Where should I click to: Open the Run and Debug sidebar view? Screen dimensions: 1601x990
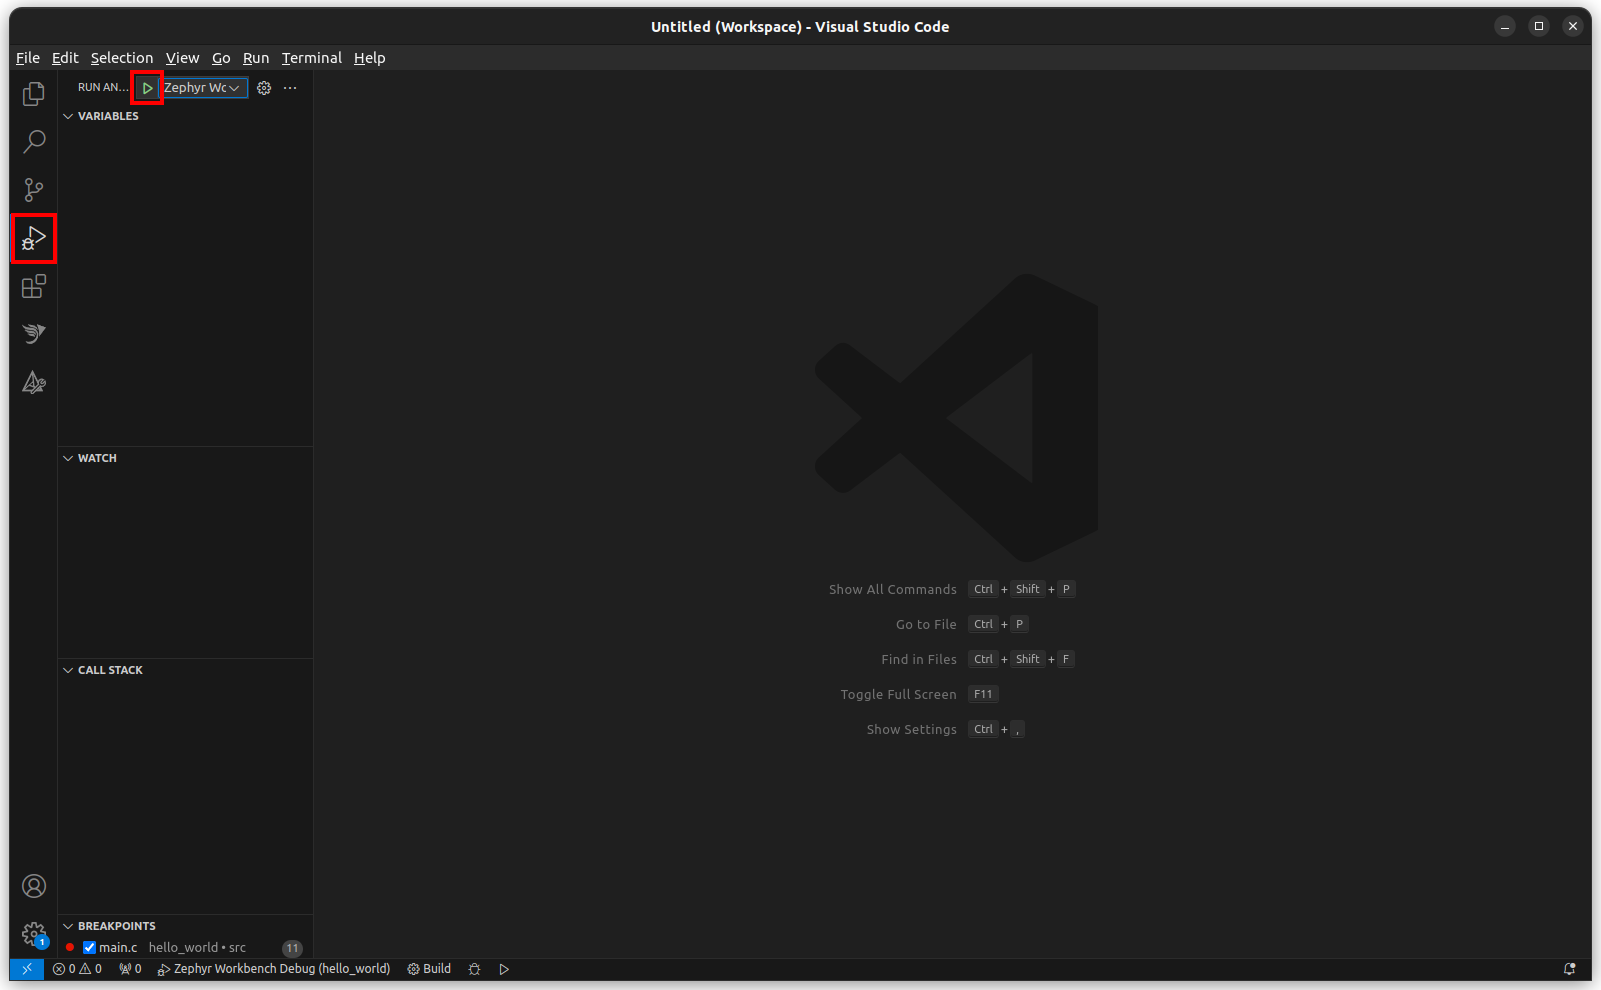click(33, 238)
